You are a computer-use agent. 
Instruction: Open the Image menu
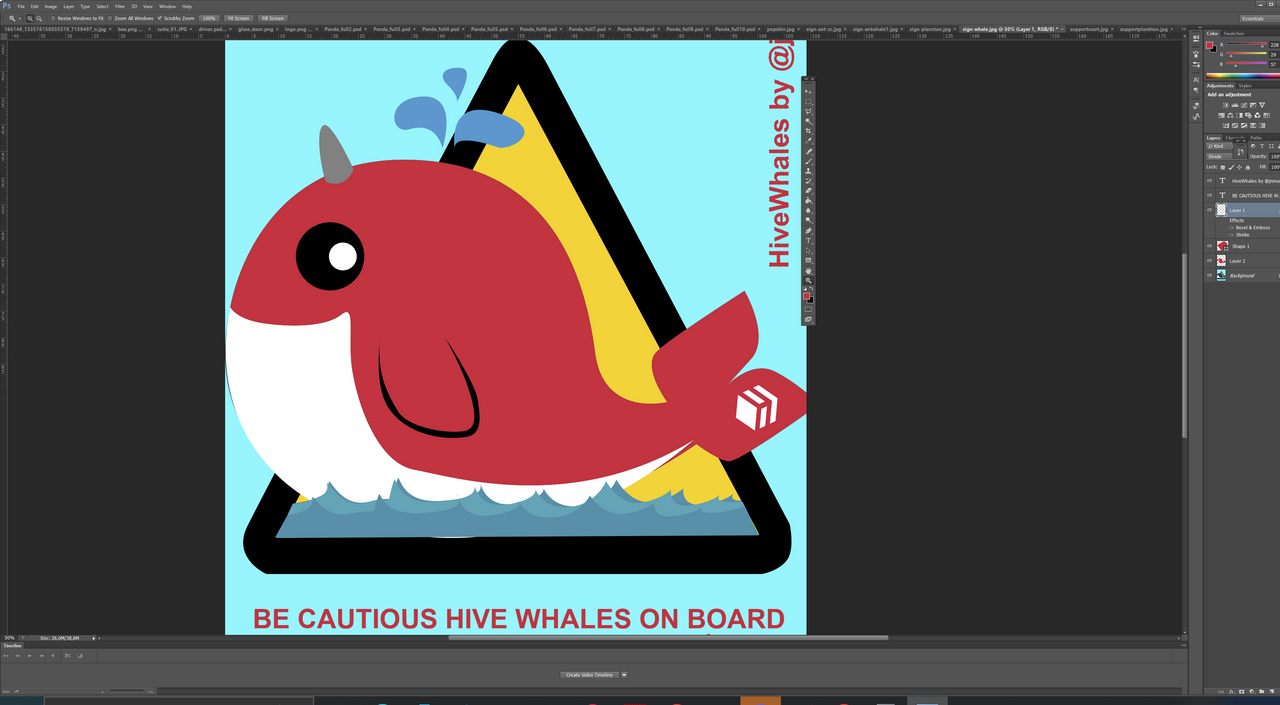pyautogui.click(x=51, y=6)
